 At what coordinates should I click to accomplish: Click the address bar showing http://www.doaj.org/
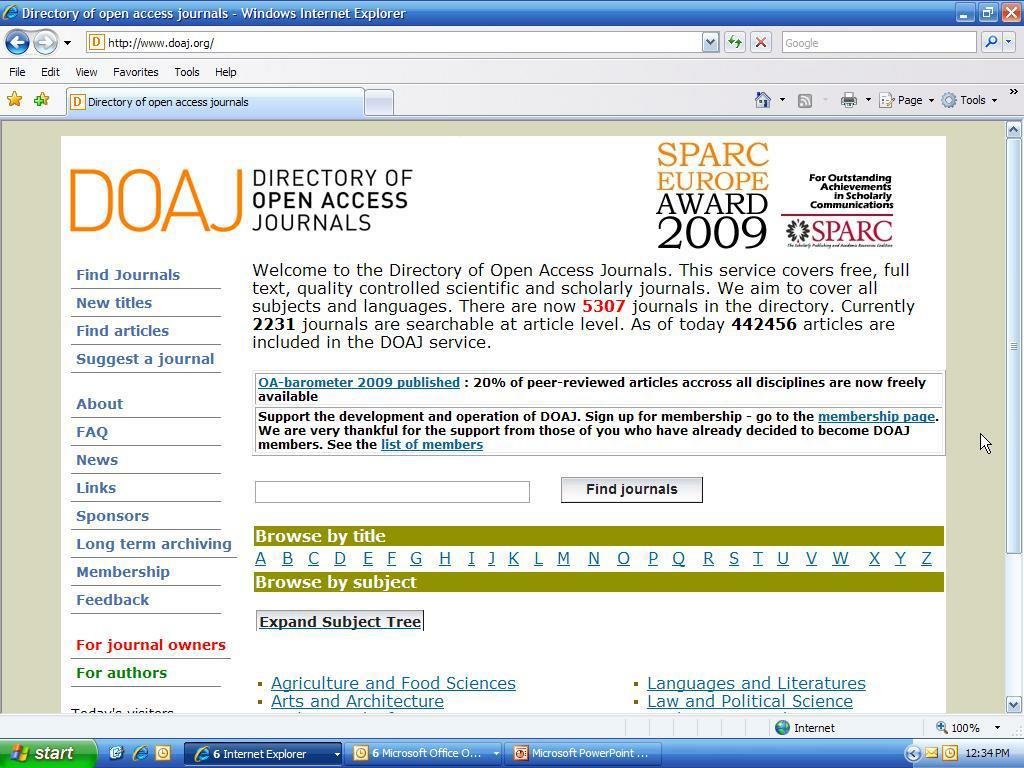[x=395, y=43]
